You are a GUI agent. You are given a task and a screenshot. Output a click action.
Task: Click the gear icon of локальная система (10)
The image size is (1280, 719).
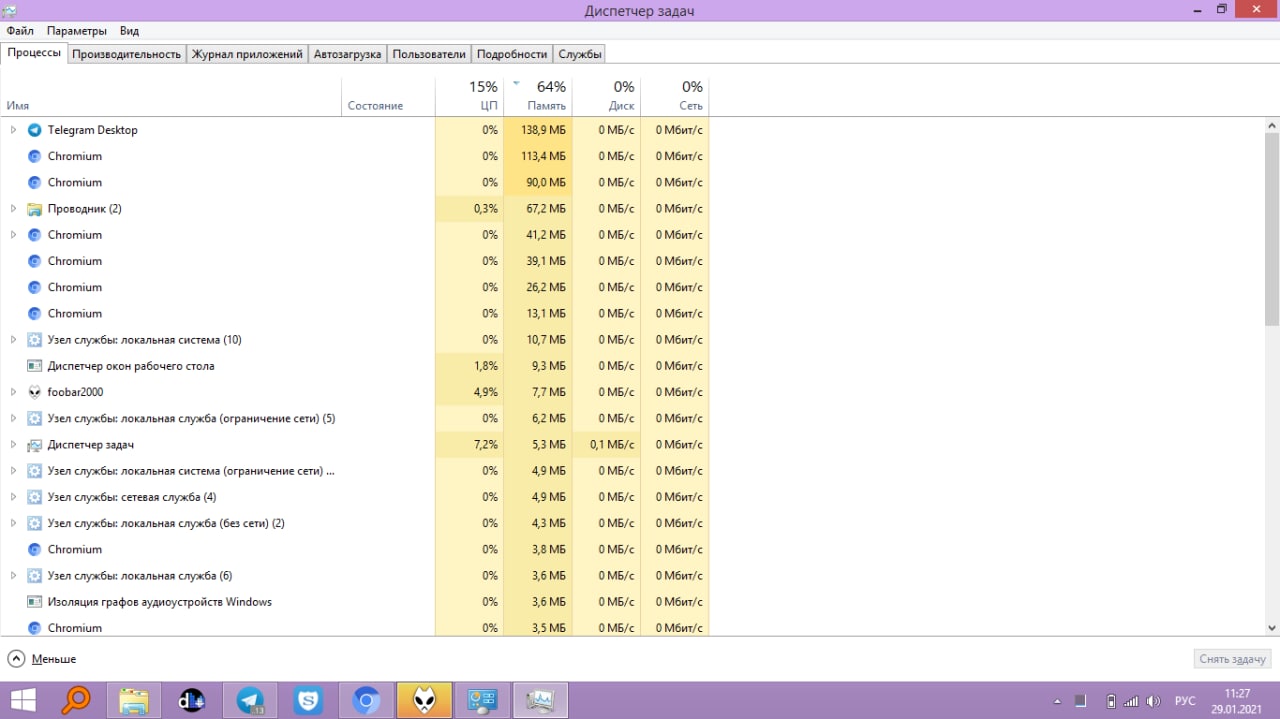[x=35, y=340]
